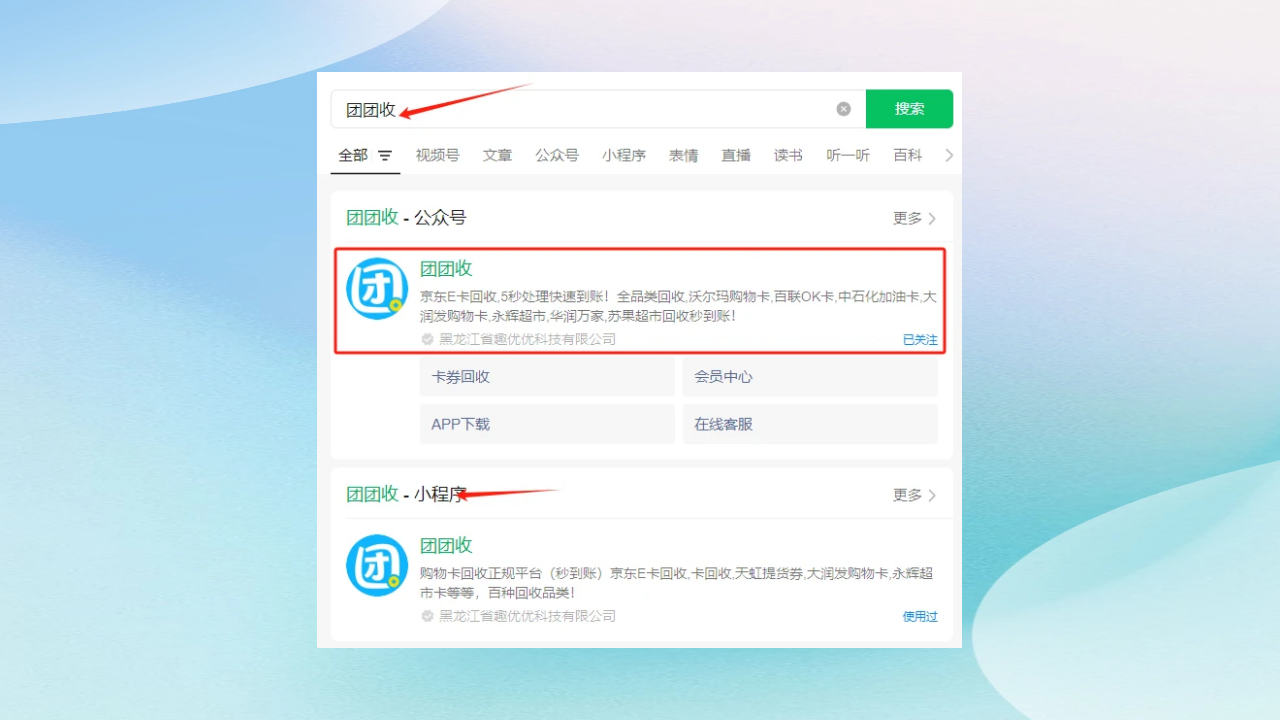This screenshot has width=1280, height=720.
Task: Switch to the 表情 tab
Action: pos(684,155)
